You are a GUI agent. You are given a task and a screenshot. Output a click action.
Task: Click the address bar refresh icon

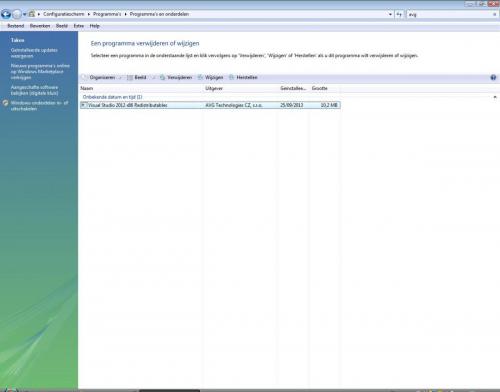[x=399, y=14]
